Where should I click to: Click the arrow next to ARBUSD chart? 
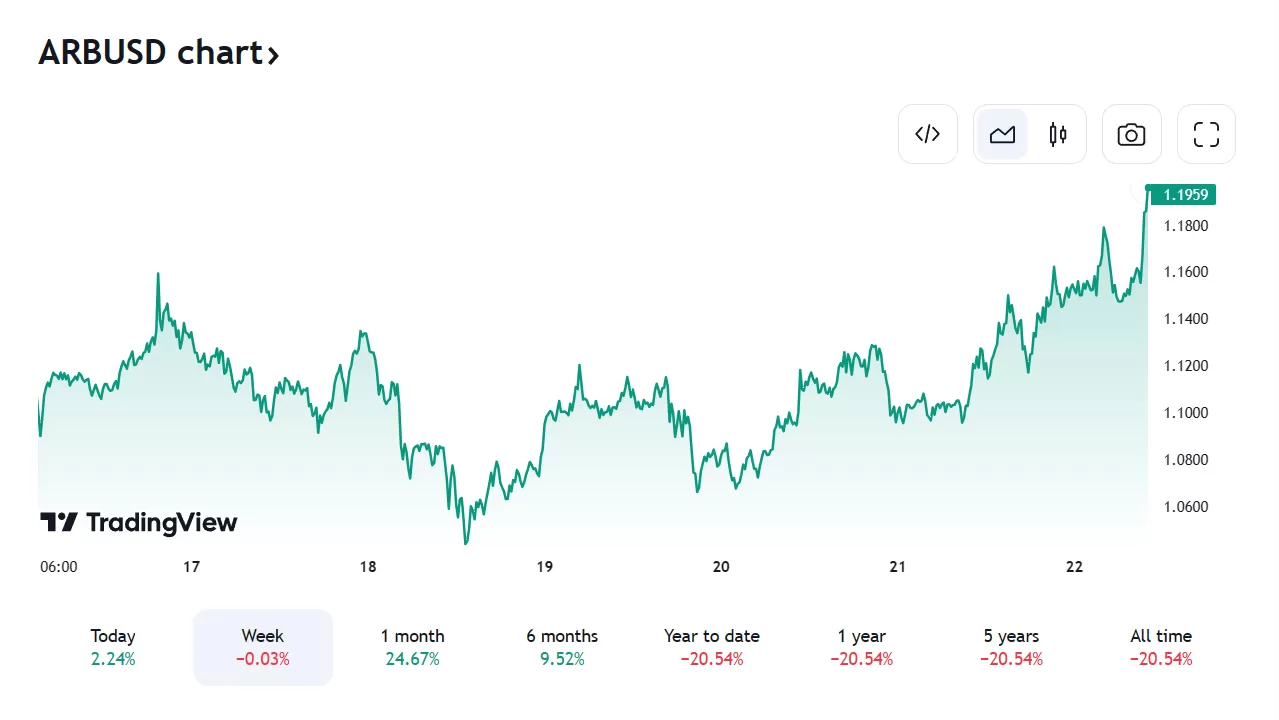[x=273, y=54]
